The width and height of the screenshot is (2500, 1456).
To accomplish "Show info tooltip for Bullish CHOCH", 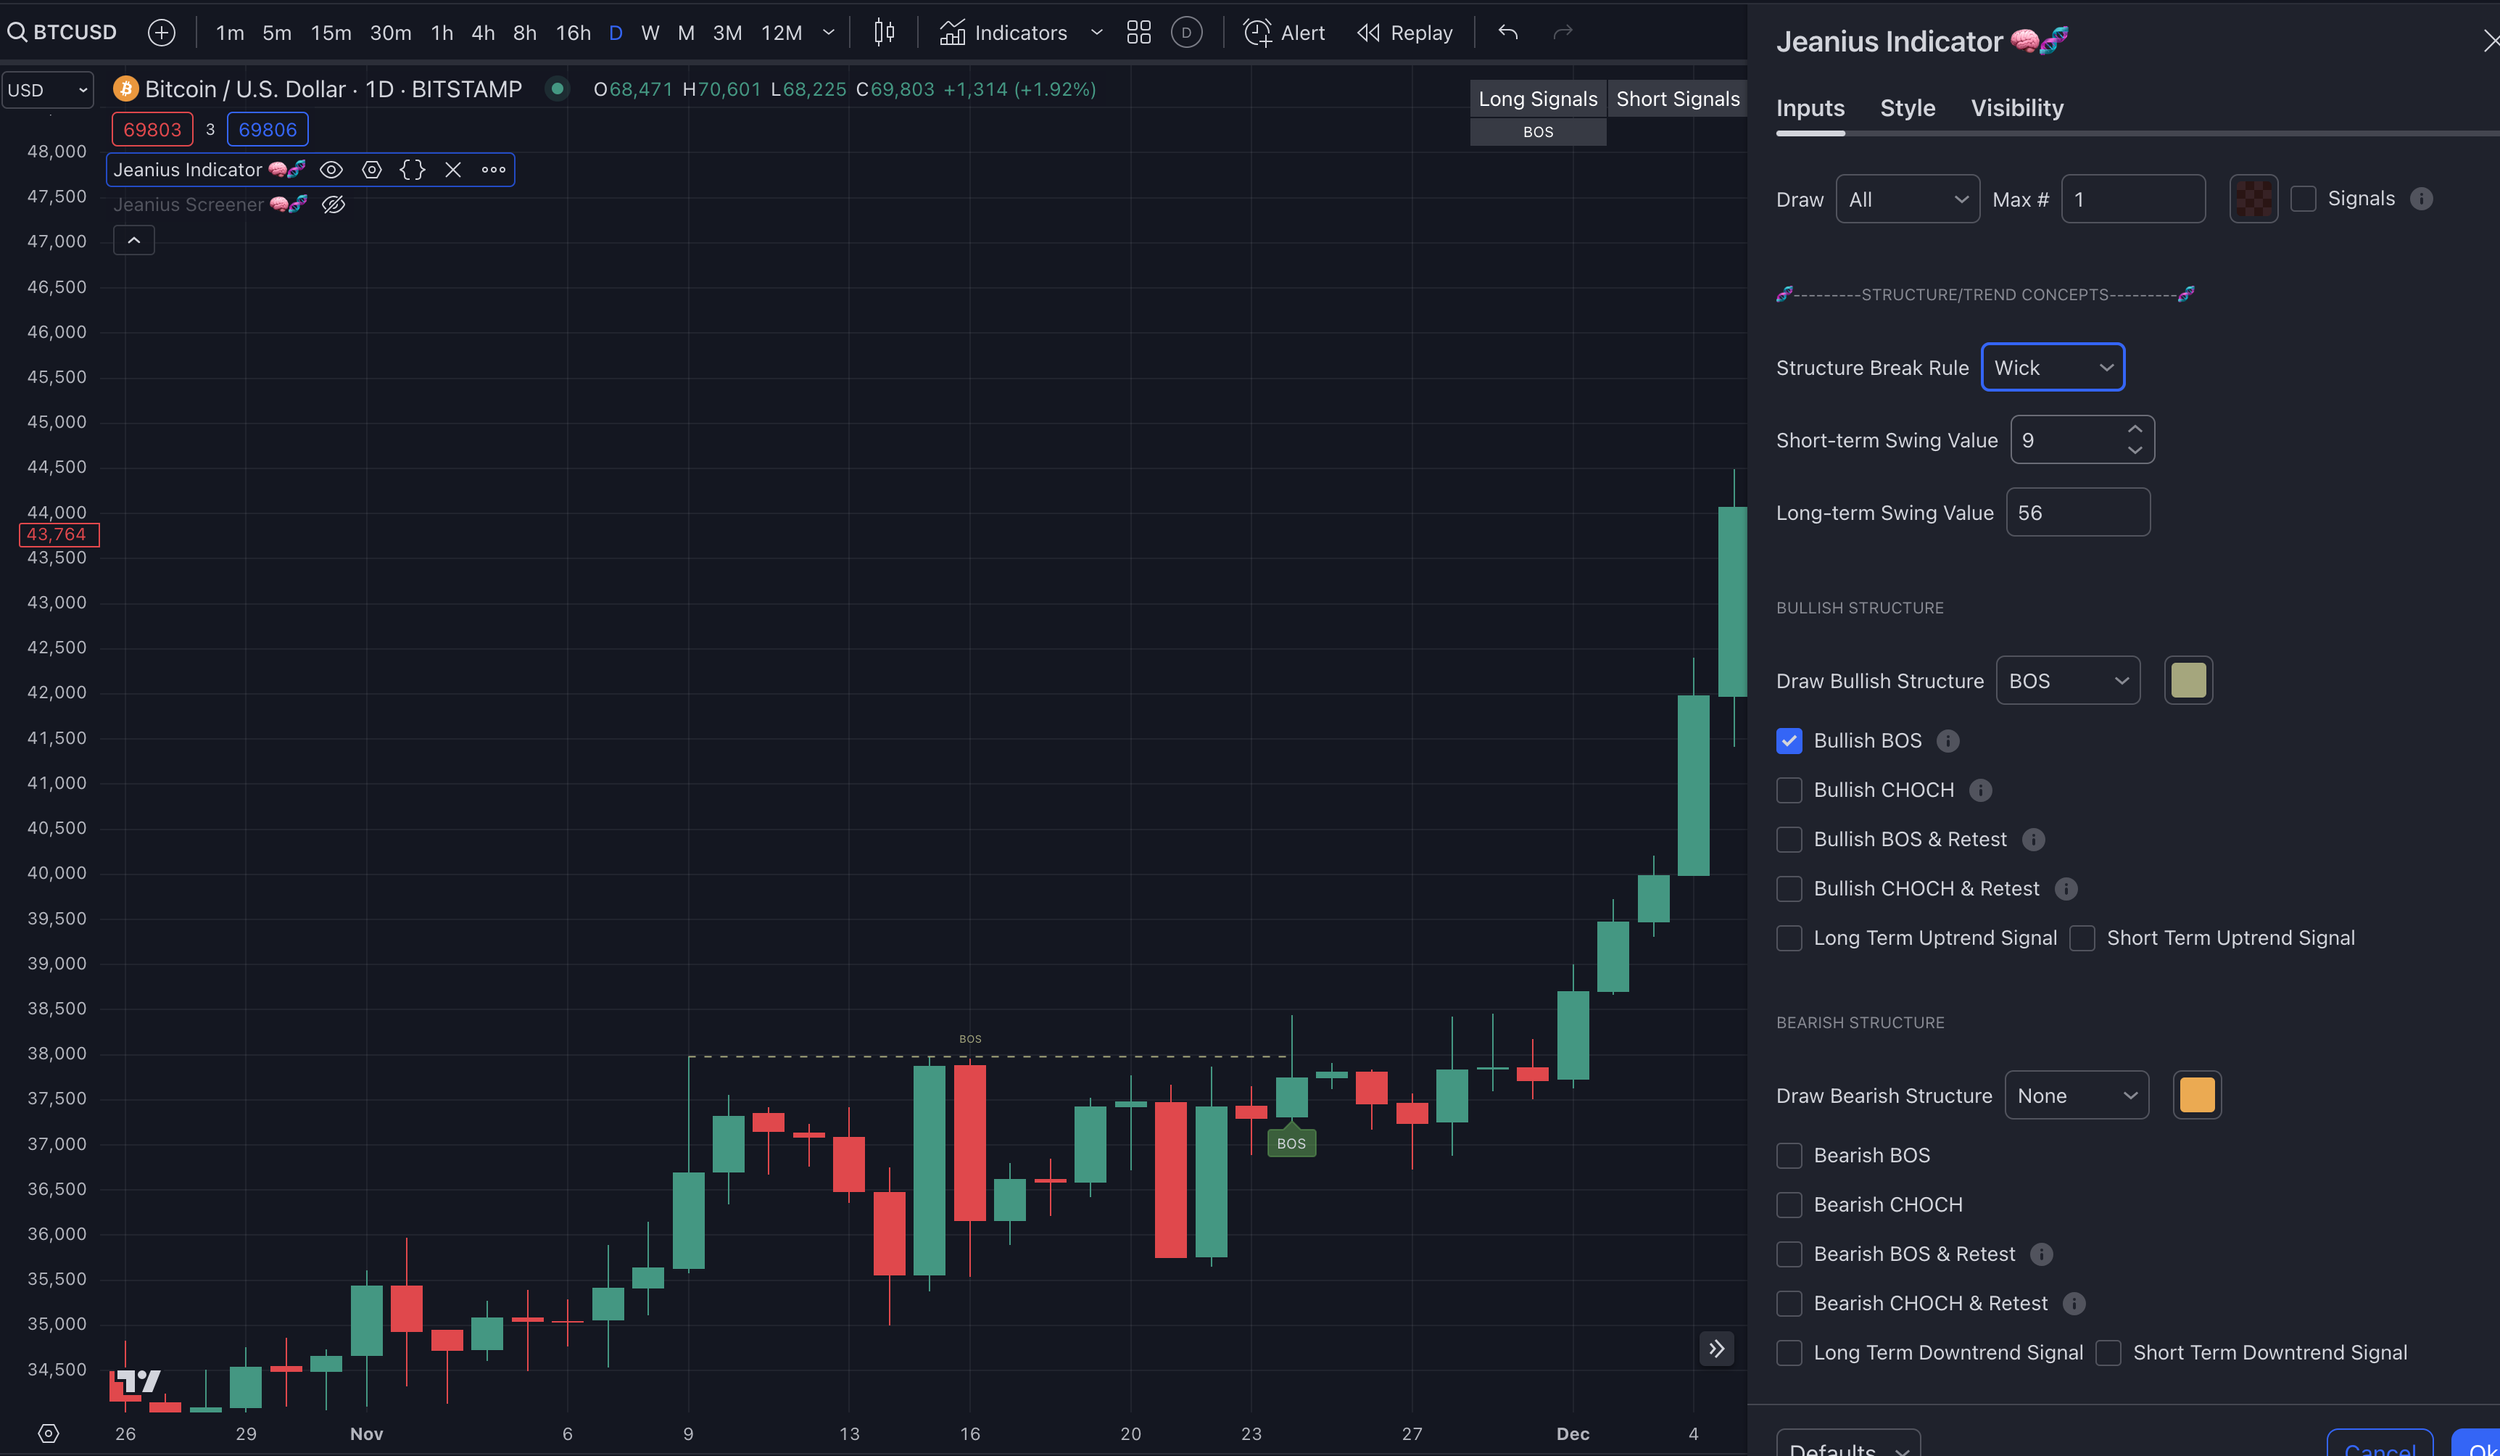I will pyautogui.click(x=1979, y=790).
